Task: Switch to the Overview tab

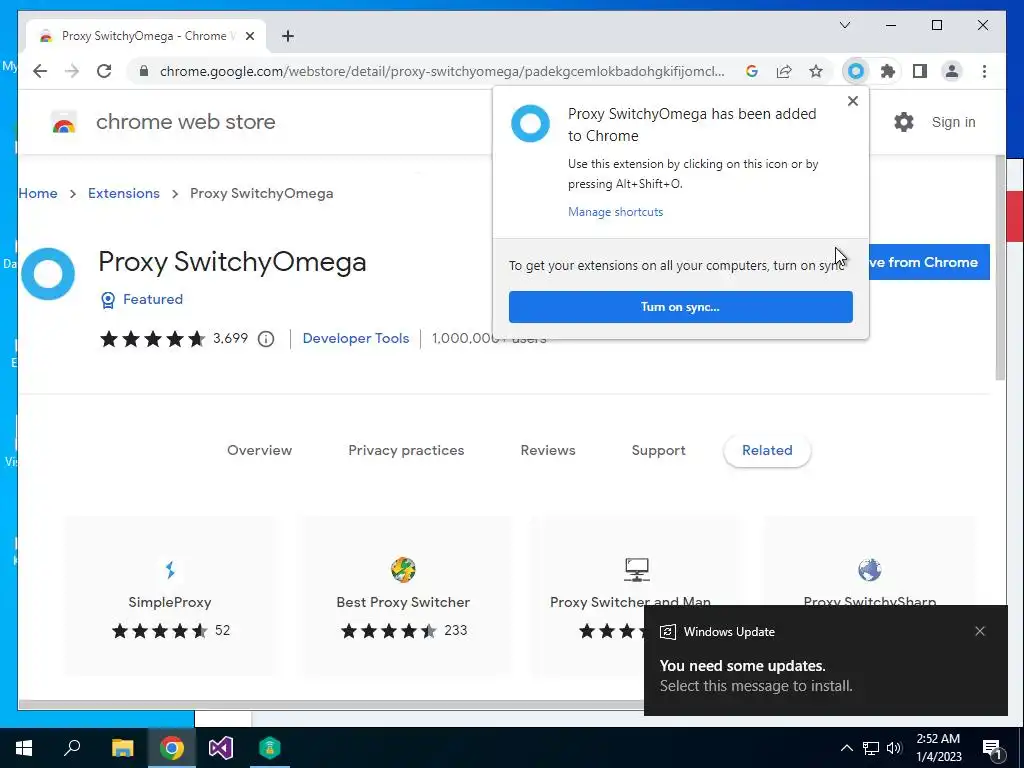Action: point(259,450)
